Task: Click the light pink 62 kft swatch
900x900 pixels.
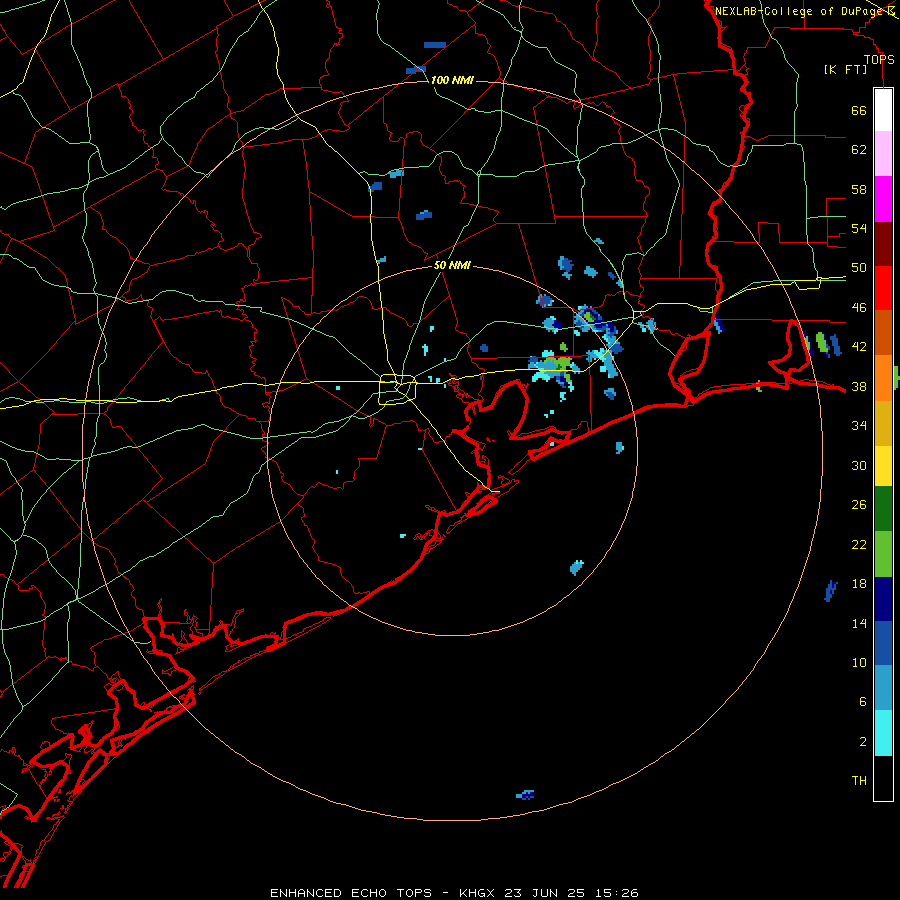Action: pyautogui.click(x=883, y=154)
